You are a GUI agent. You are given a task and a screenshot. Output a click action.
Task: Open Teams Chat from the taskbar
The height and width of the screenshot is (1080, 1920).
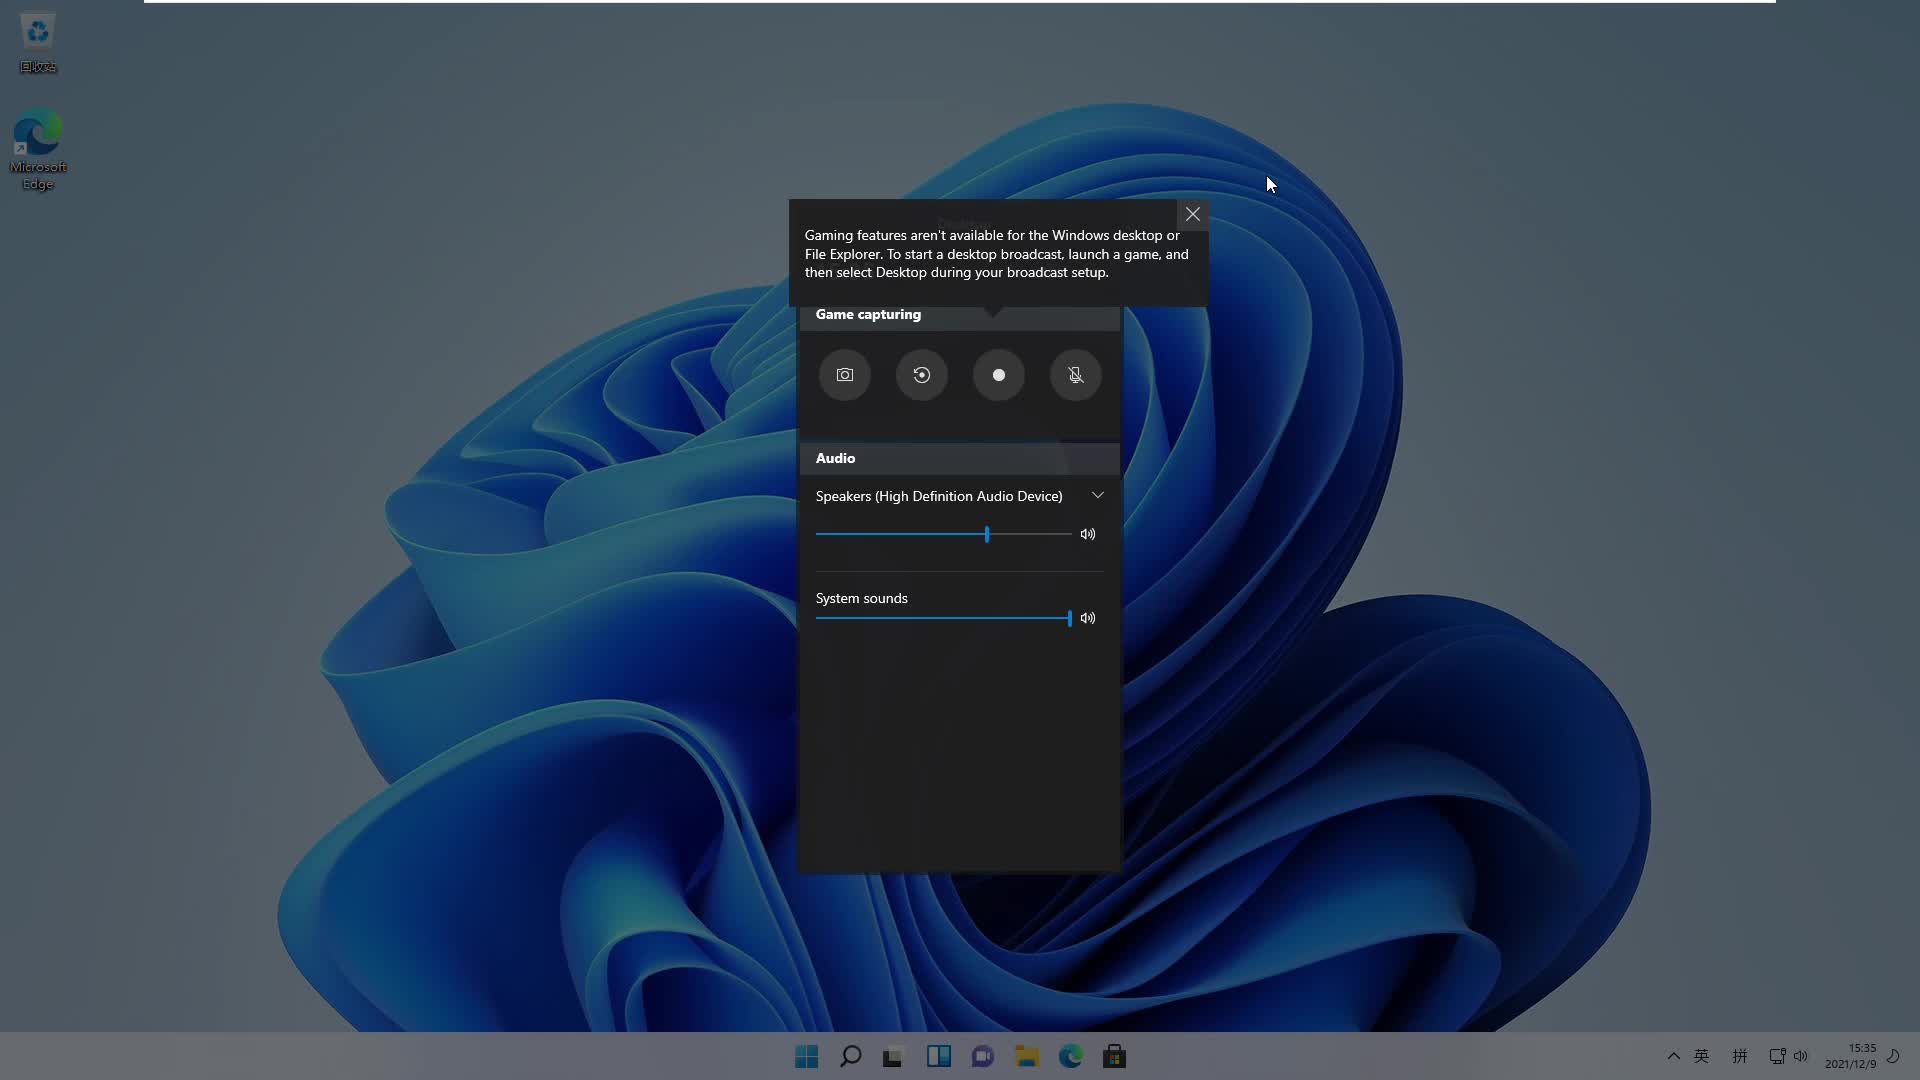coord(983,1055)
